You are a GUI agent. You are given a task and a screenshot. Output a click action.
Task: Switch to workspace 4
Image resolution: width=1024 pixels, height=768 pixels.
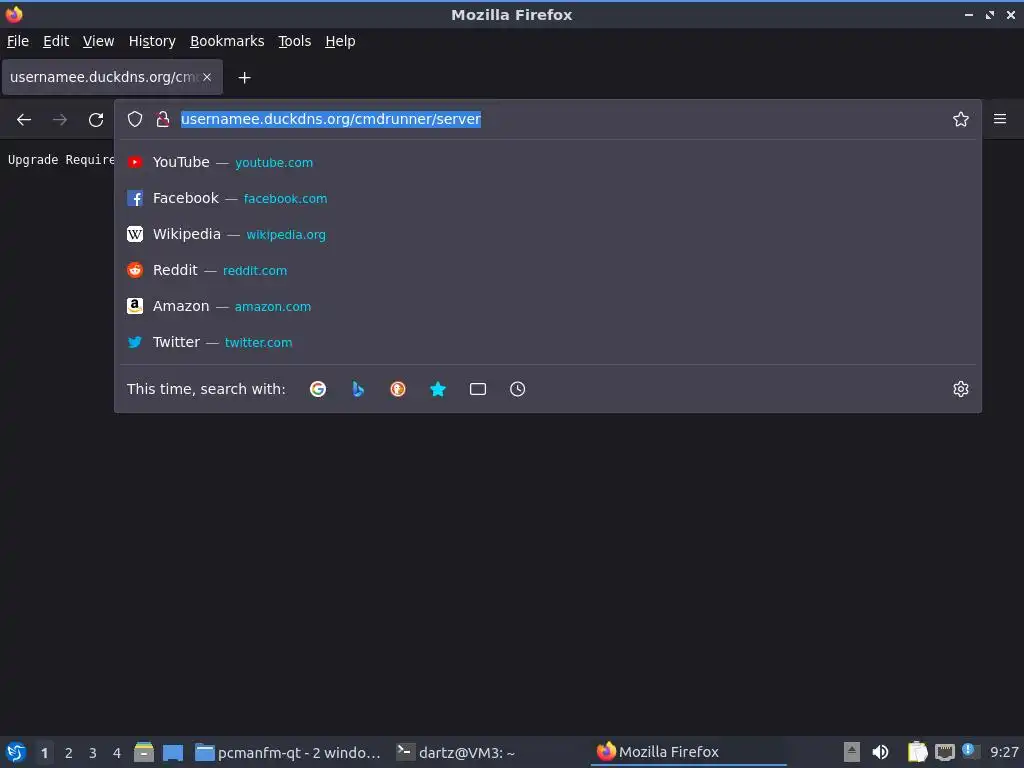click(117, 753)
